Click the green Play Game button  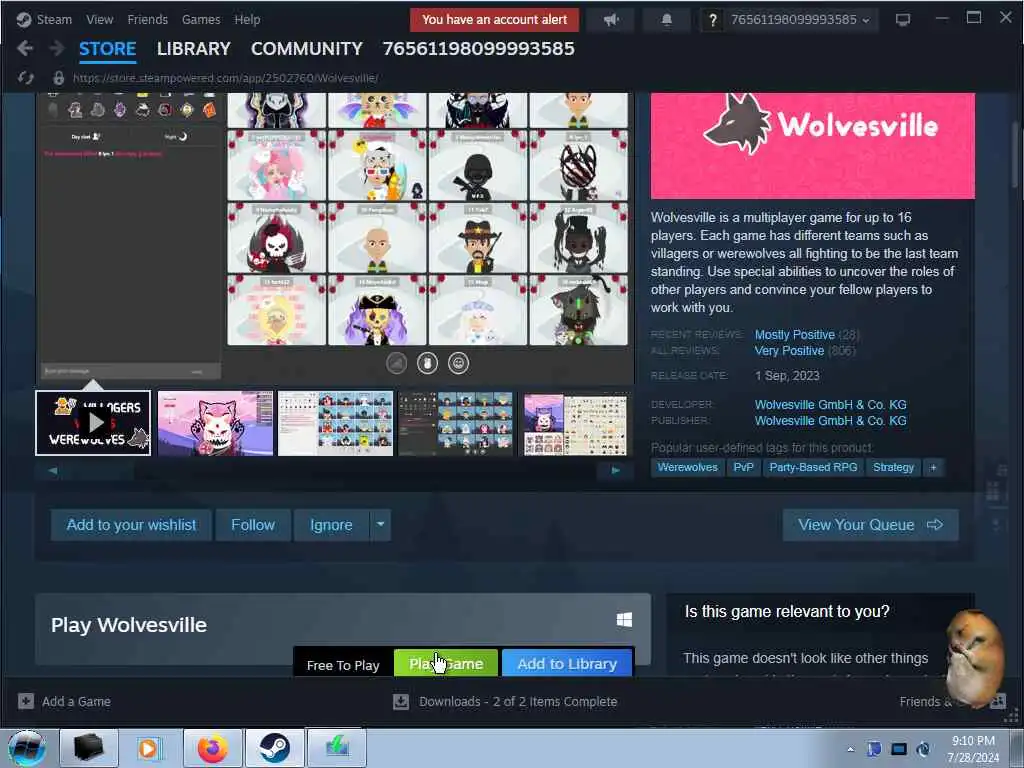(446, 664)
